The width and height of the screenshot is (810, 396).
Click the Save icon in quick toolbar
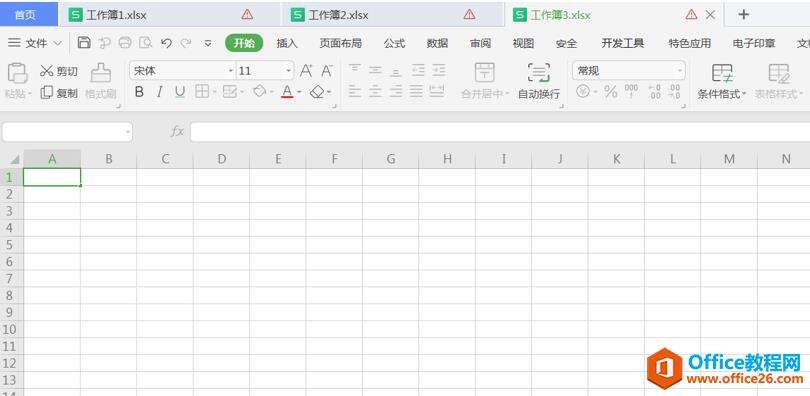point(84,43)
